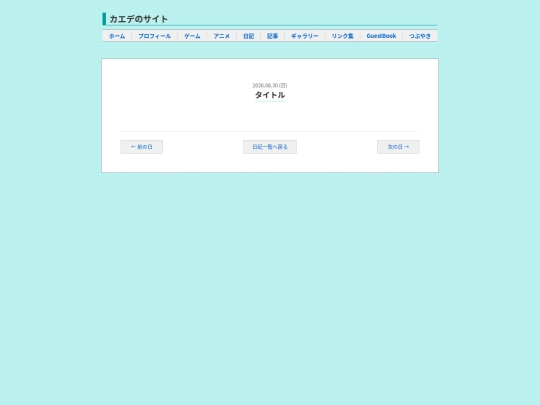This screenshot has height=405, width=540.
Task: Go to リンク集 page
Action: [343, 36]
